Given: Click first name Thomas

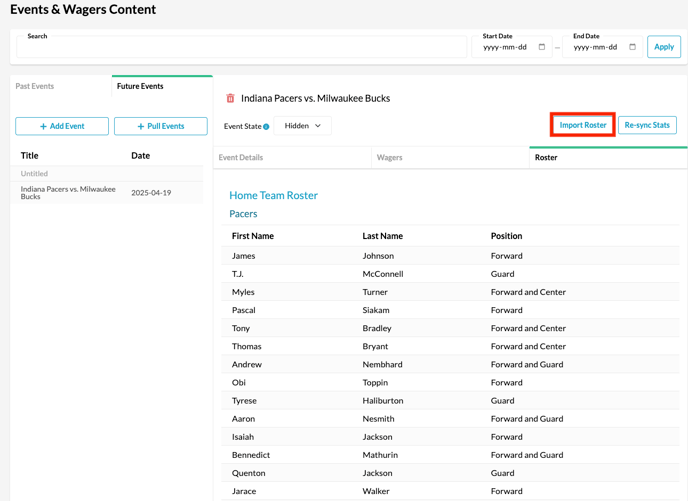Looking at the screenshot, I should pyautogui.click(x=247, y=347).
